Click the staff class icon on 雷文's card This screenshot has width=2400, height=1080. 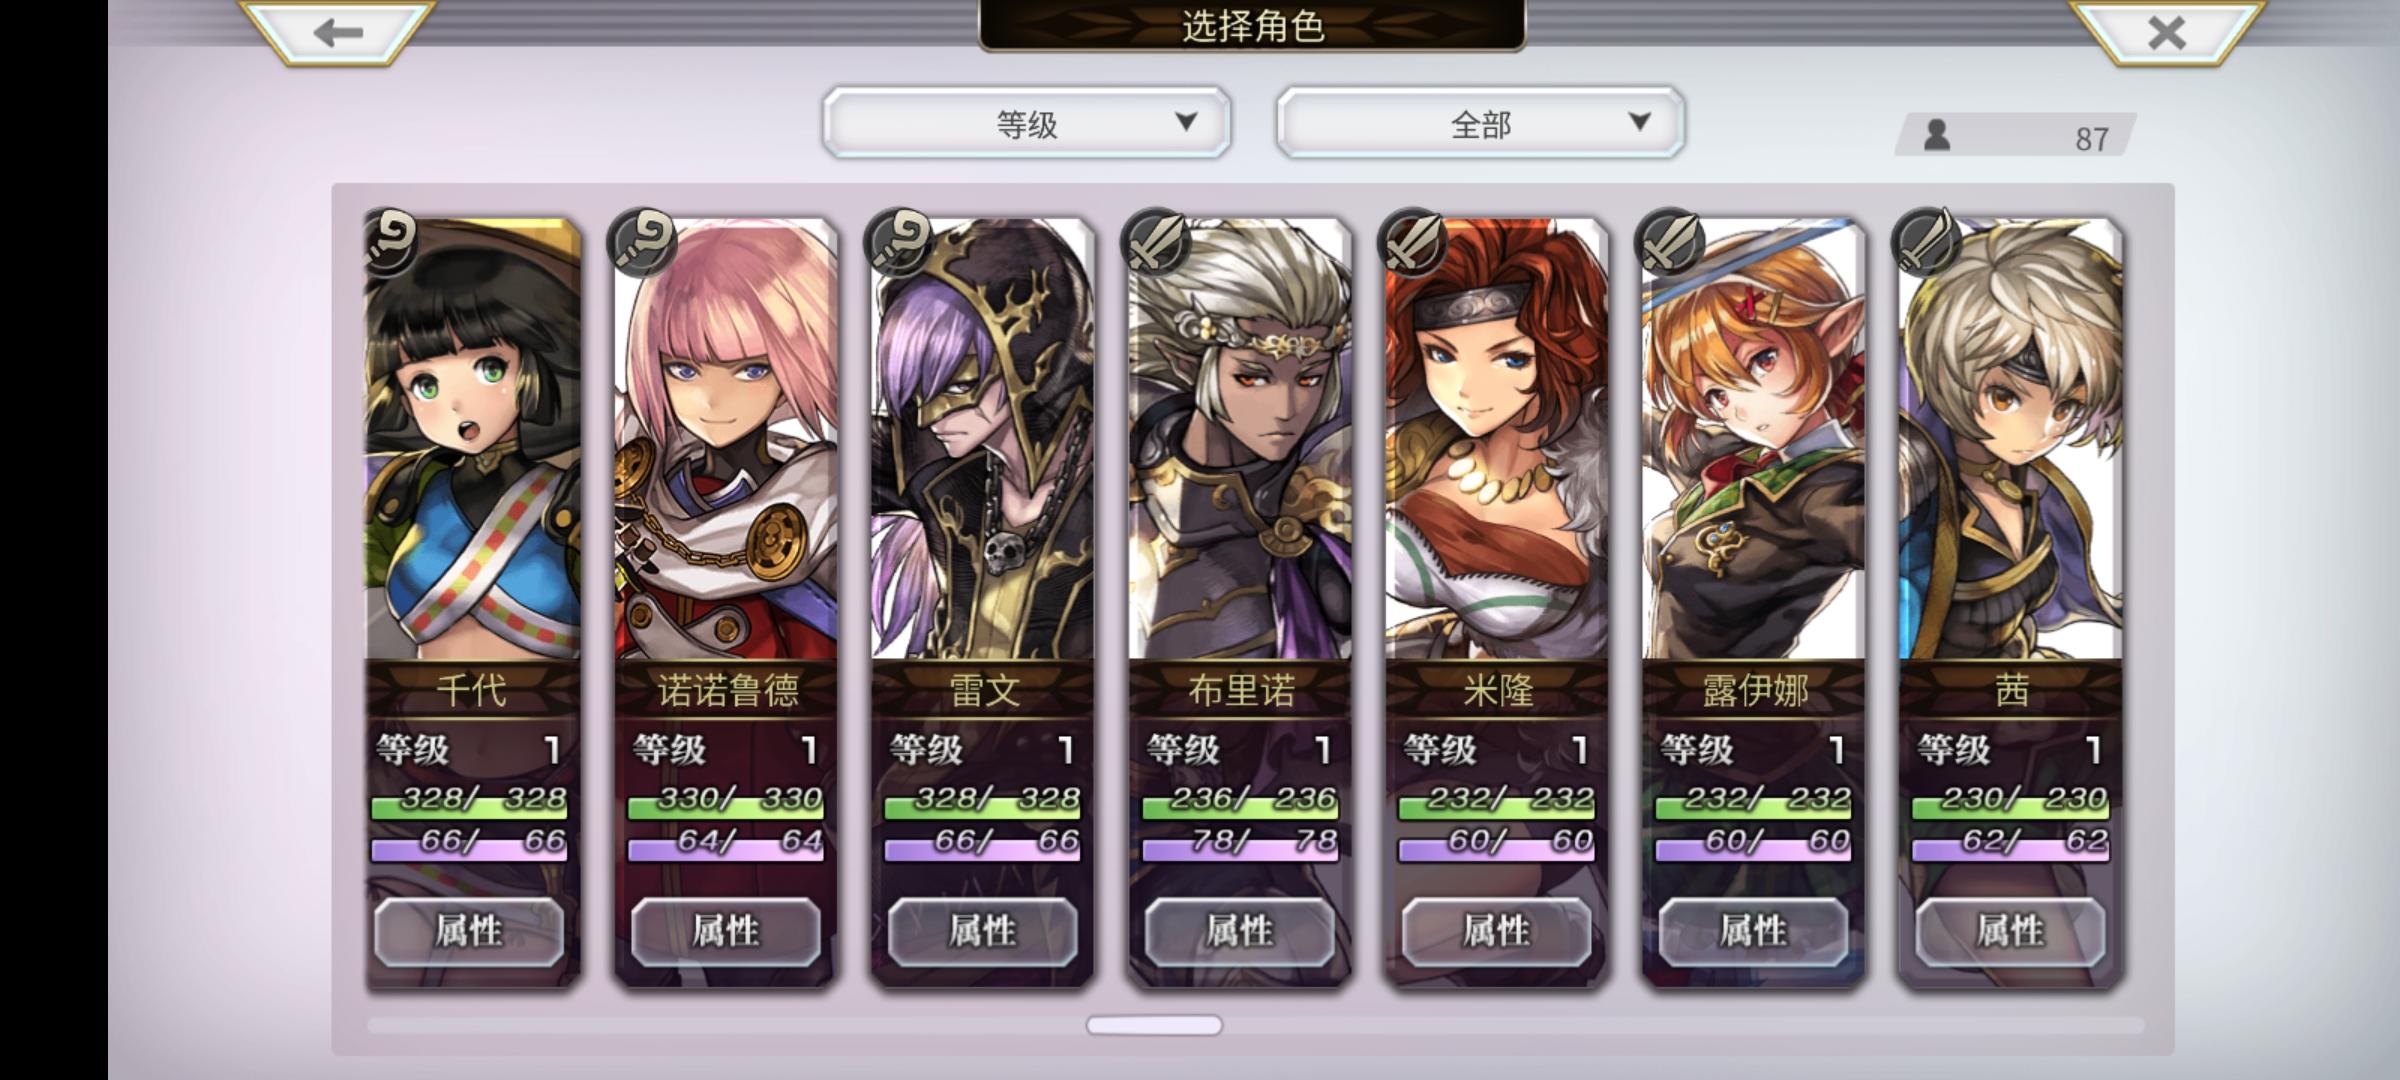coord(901,242)
